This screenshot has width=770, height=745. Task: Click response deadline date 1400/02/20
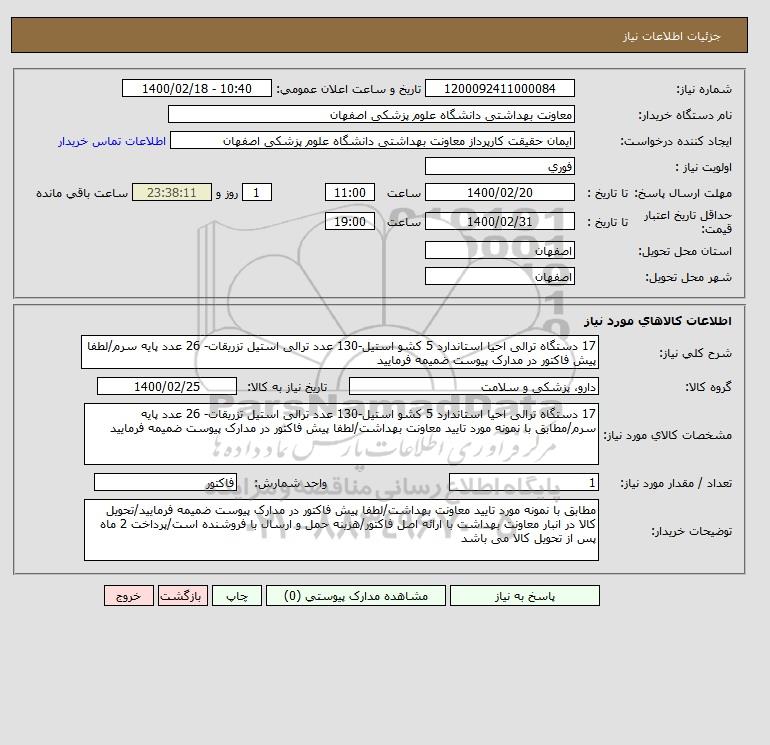(x=499, y=193)
